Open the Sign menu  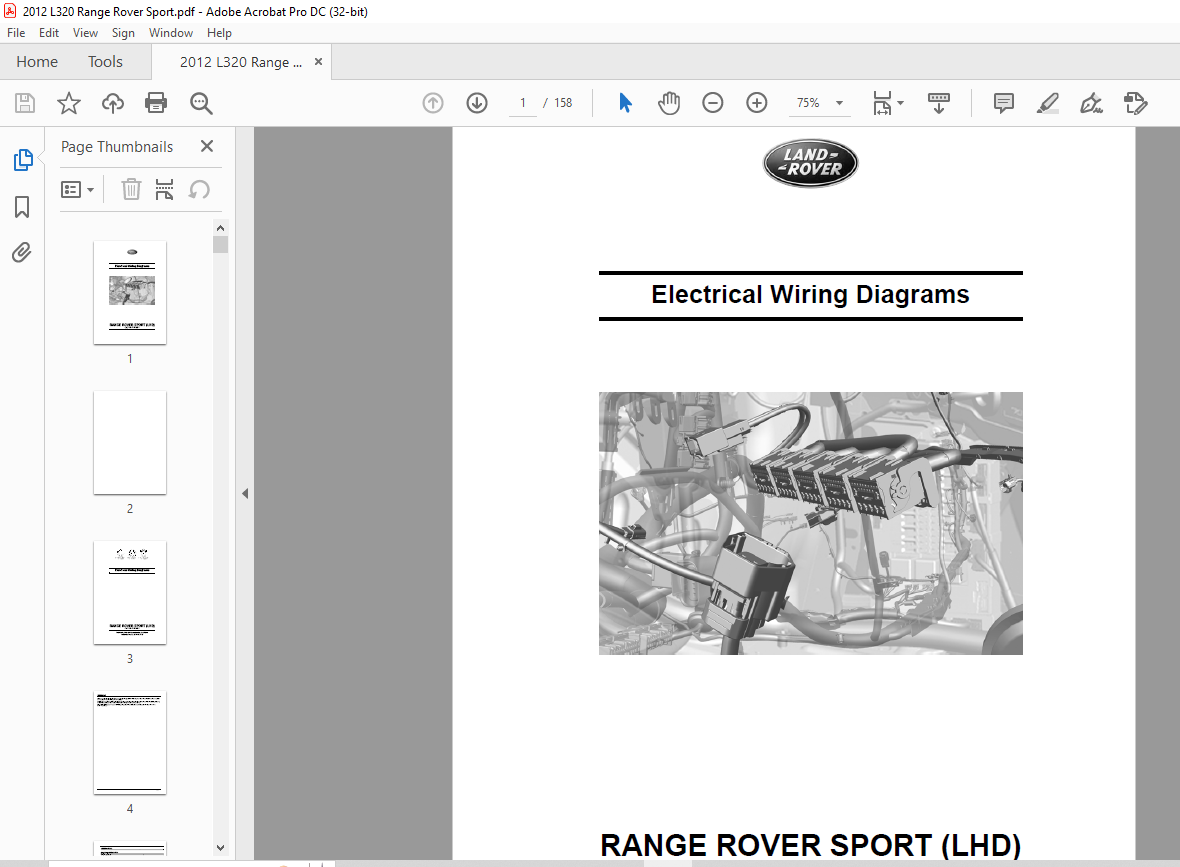point(123,33)
